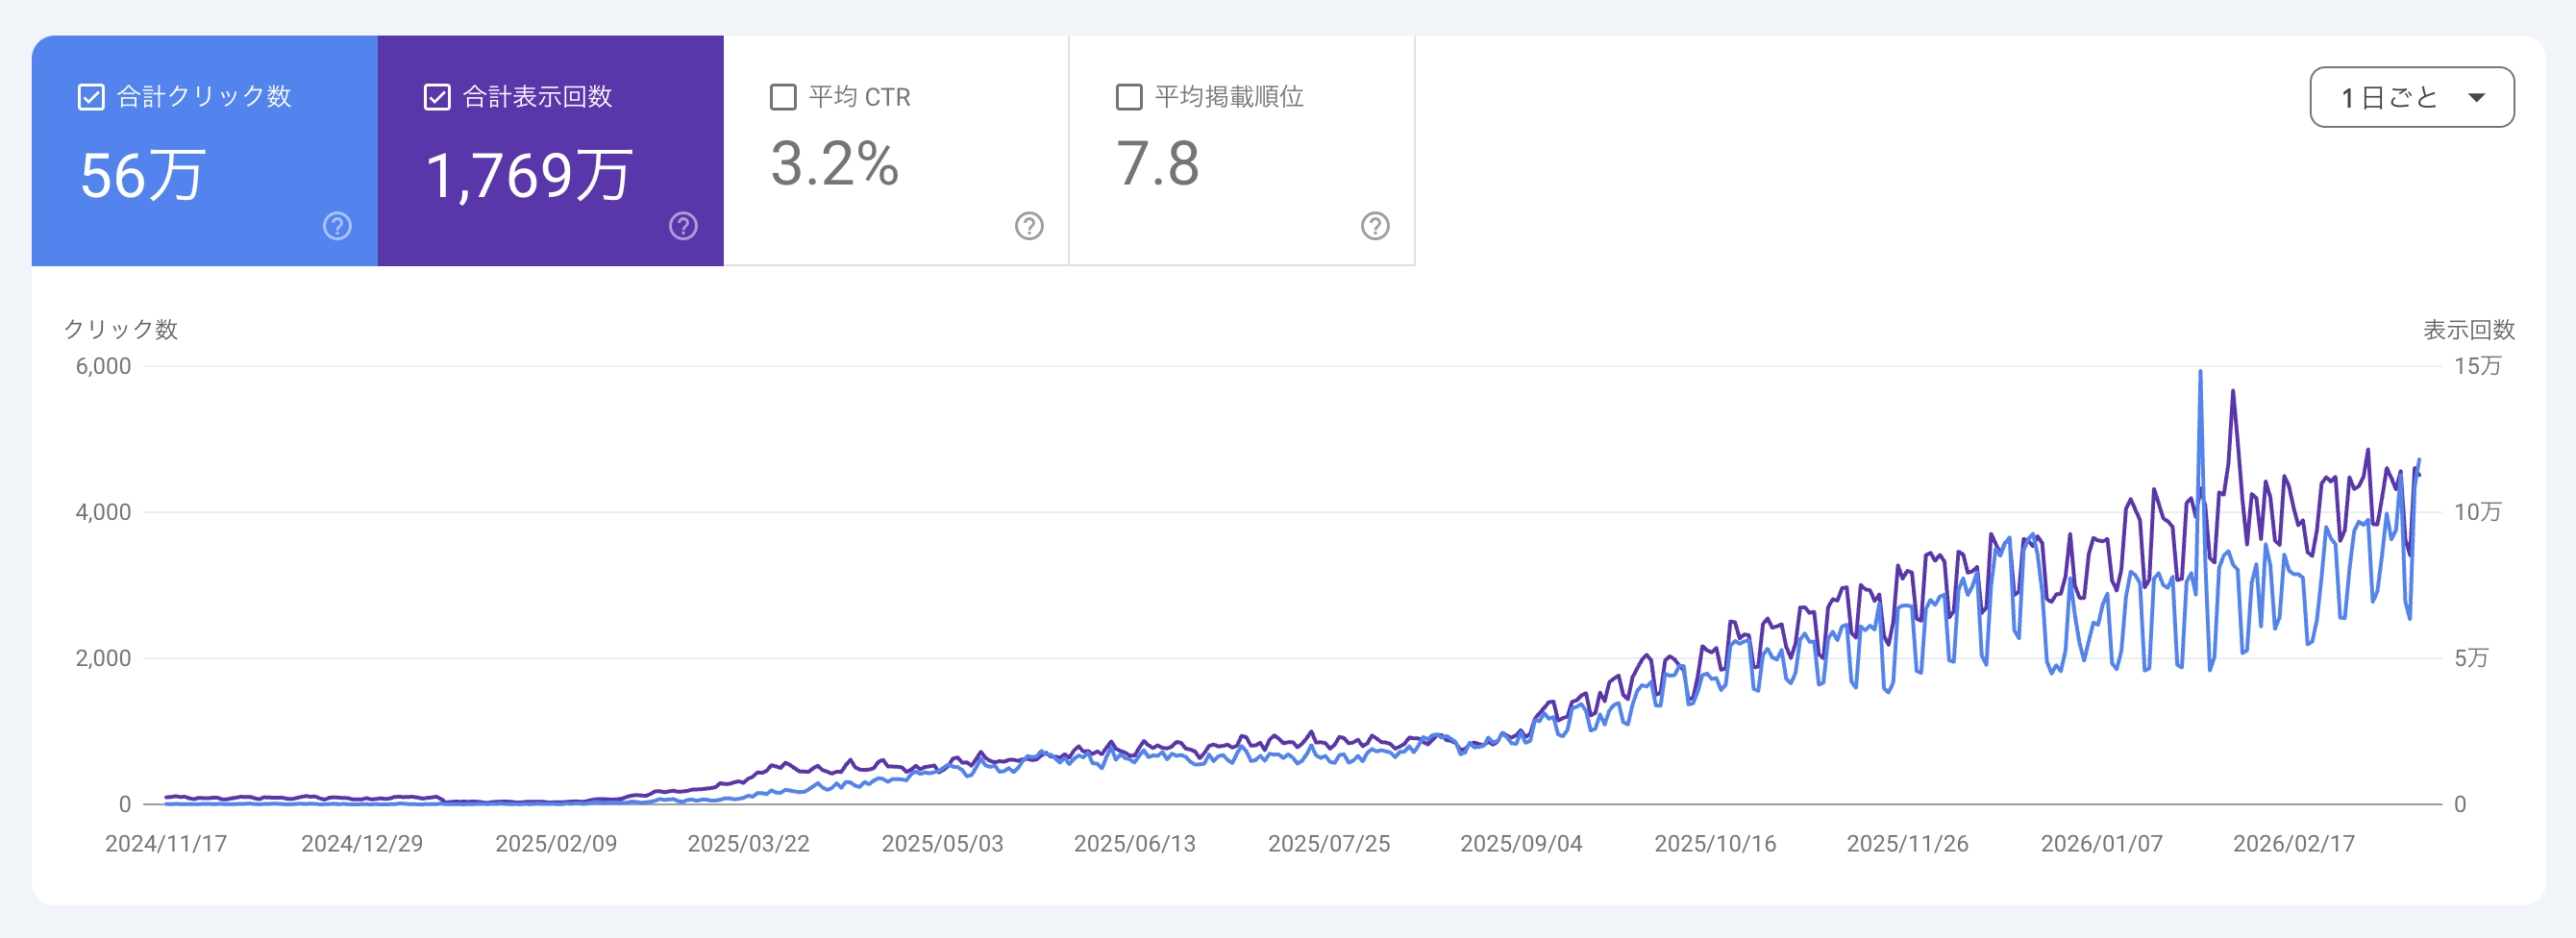Click the 7.8 average position value
The width and height of the screenshot is (2576, 938).
[x=1157, y=164]
